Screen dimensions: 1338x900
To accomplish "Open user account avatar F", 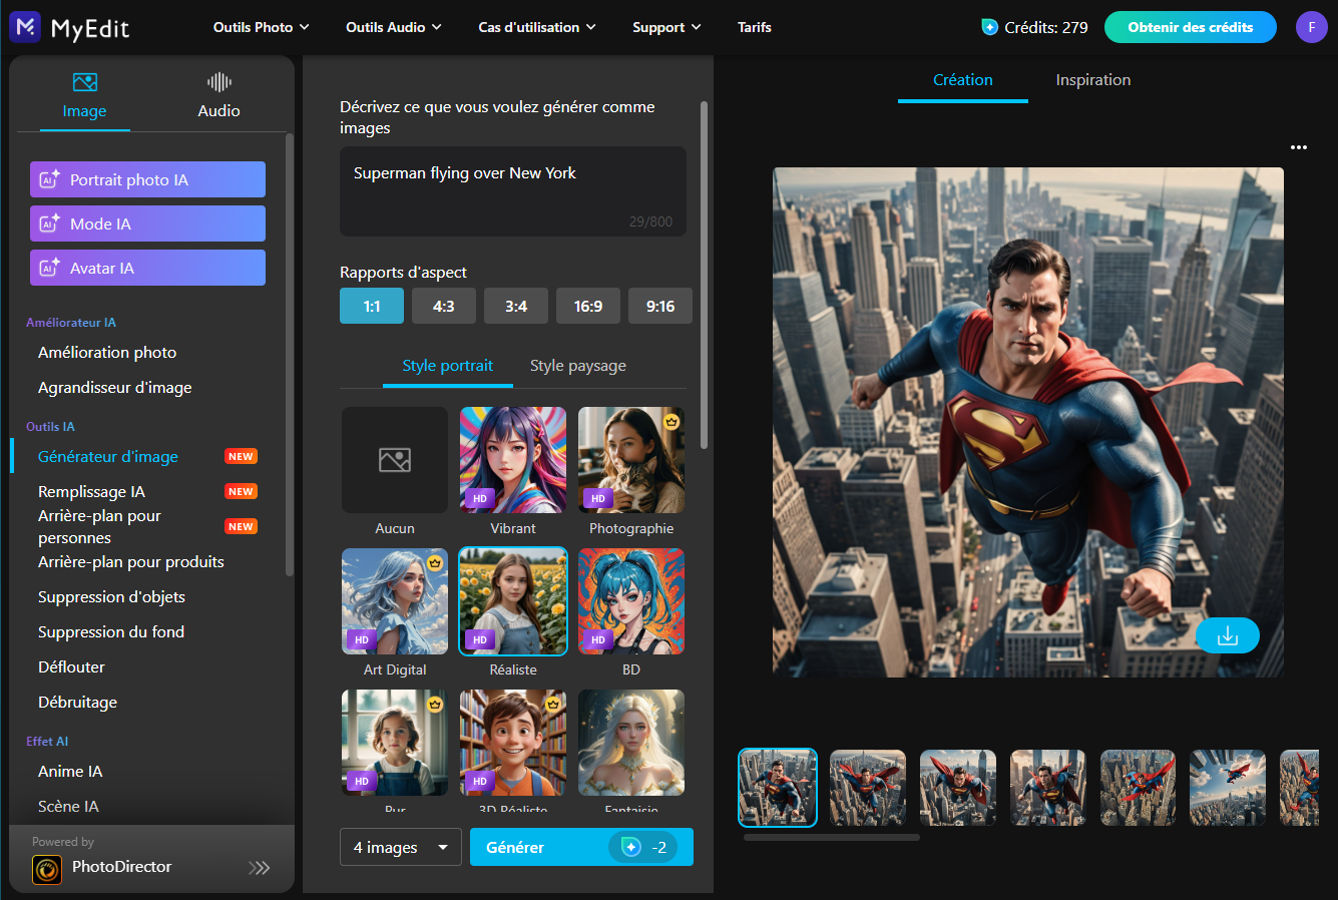I will (1311, 27).
